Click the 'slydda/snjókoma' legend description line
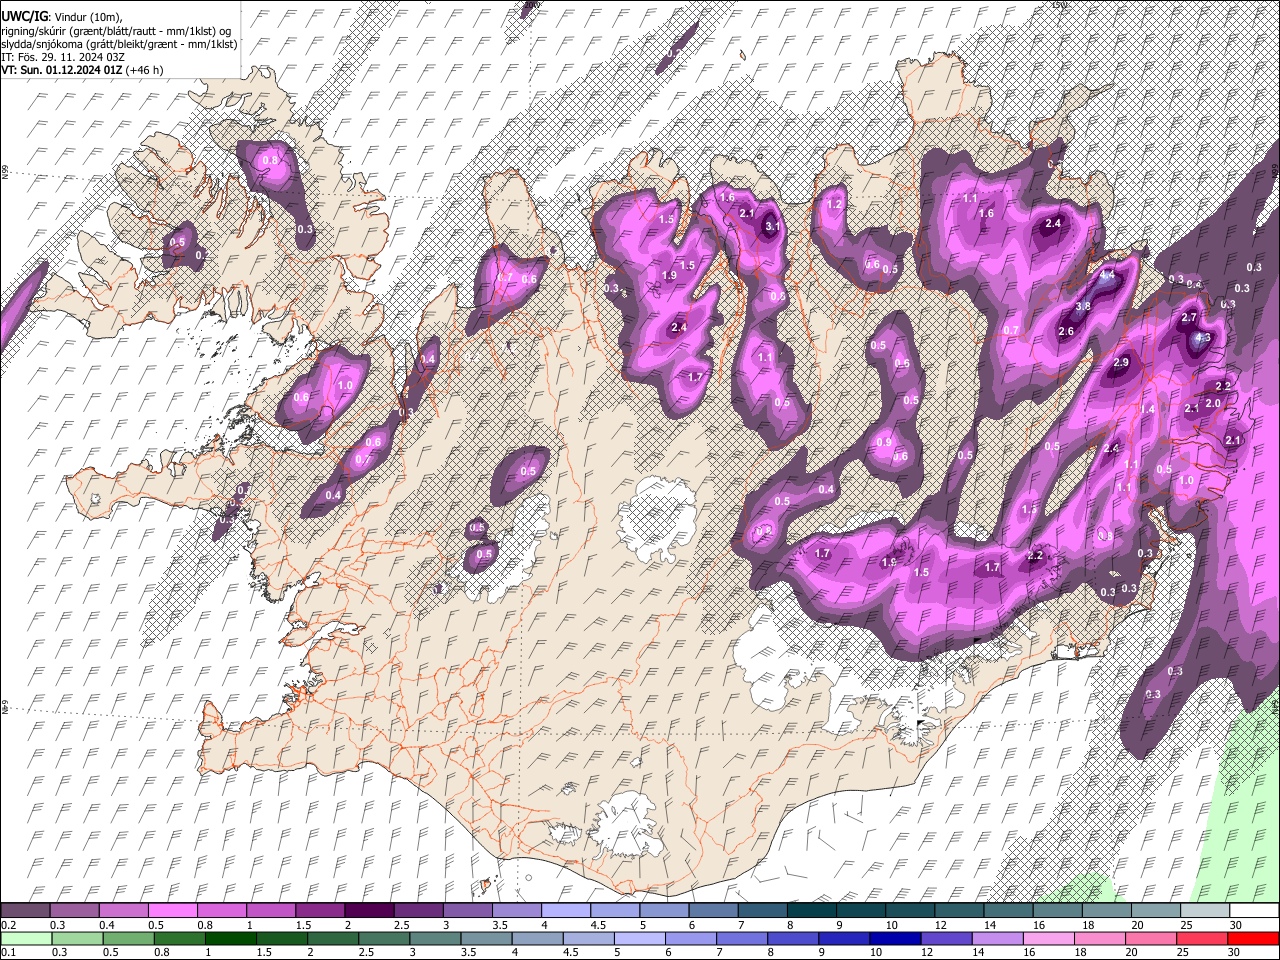The image size is (1280, 960). pos(119,44)
